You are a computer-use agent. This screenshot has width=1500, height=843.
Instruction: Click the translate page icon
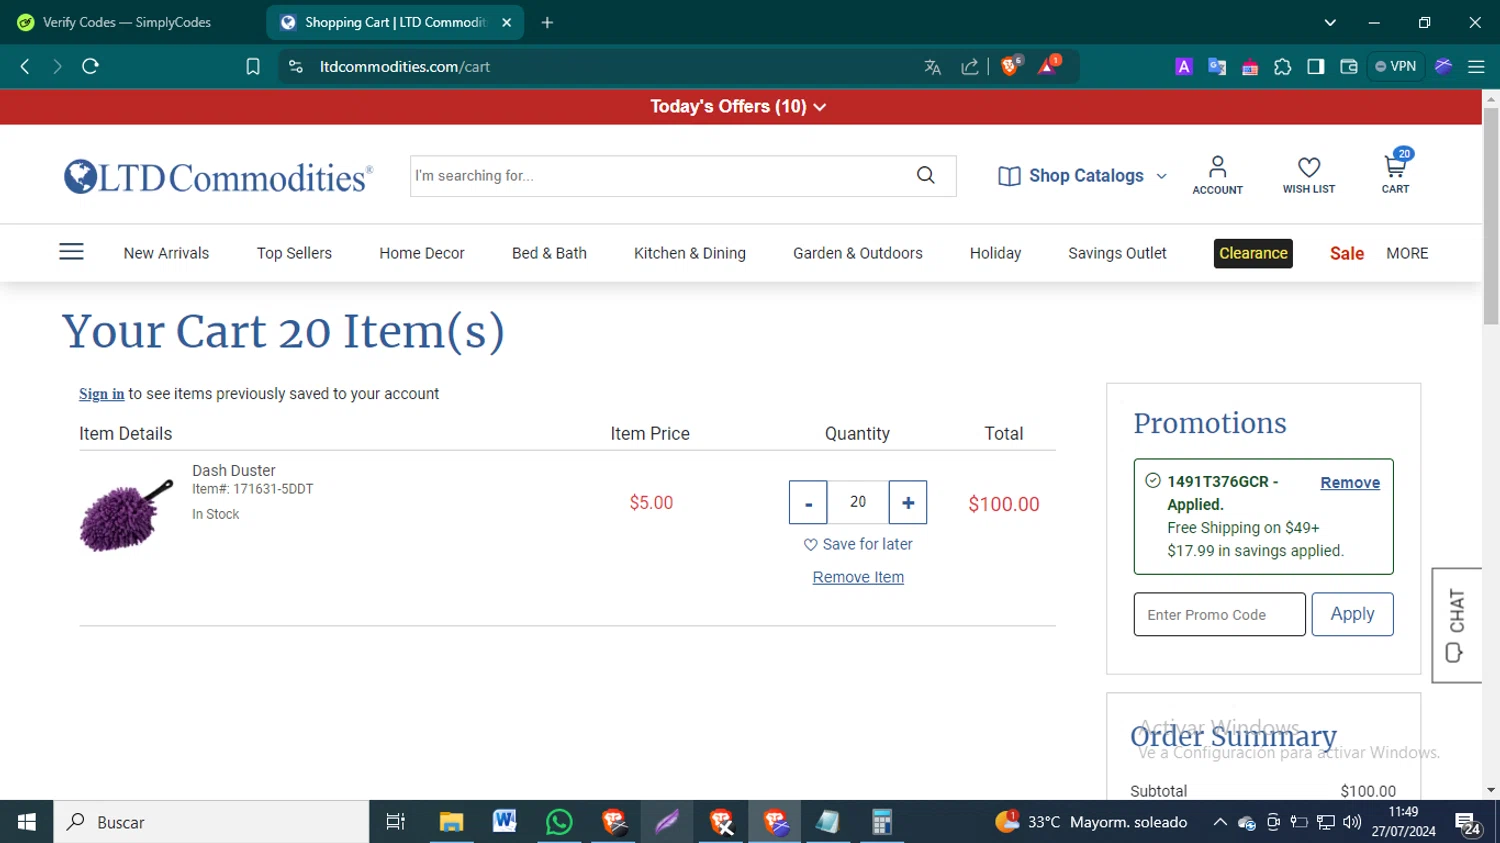[932, 67]
